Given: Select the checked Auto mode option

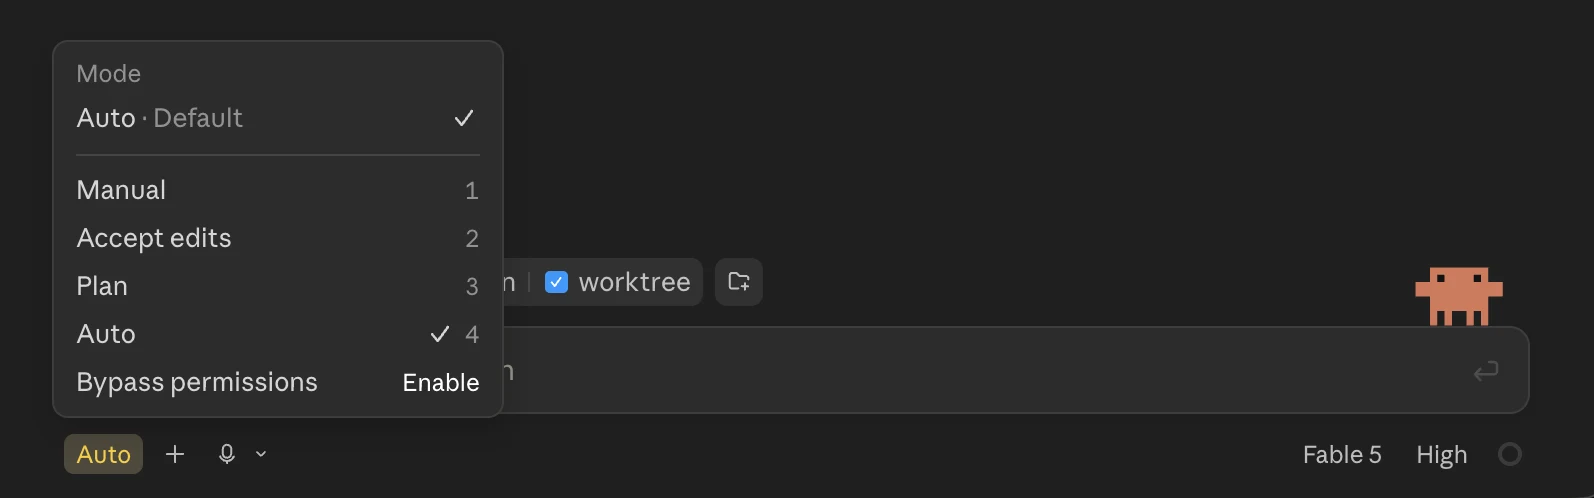Looking at the screenshot, I should (278, 334).
